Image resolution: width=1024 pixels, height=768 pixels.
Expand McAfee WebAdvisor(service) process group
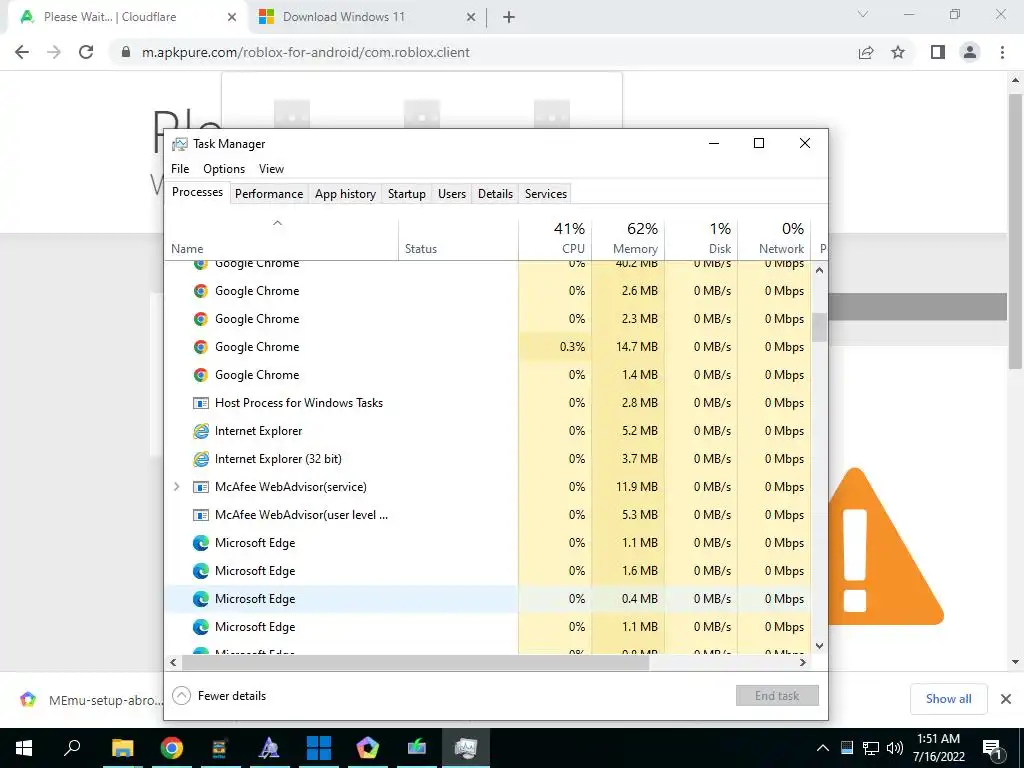coord(176,487)
